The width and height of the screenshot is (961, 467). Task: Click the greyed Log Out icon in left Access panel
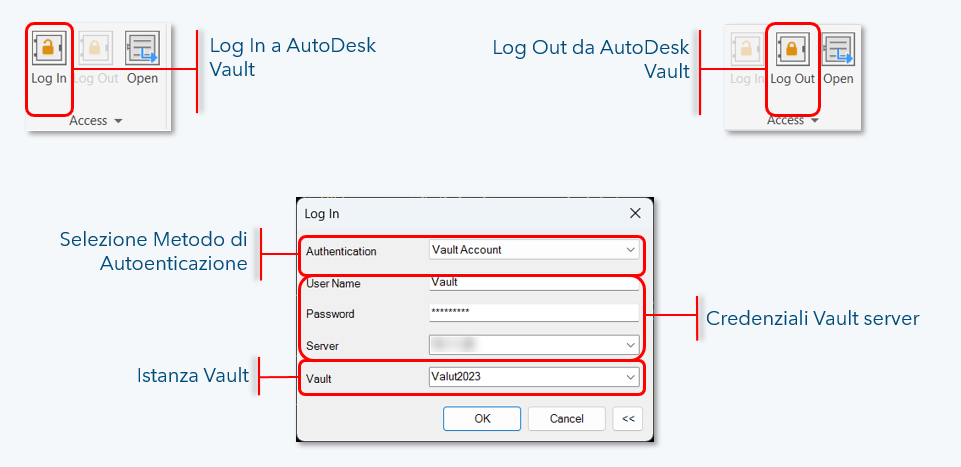[x=96, y=49]
